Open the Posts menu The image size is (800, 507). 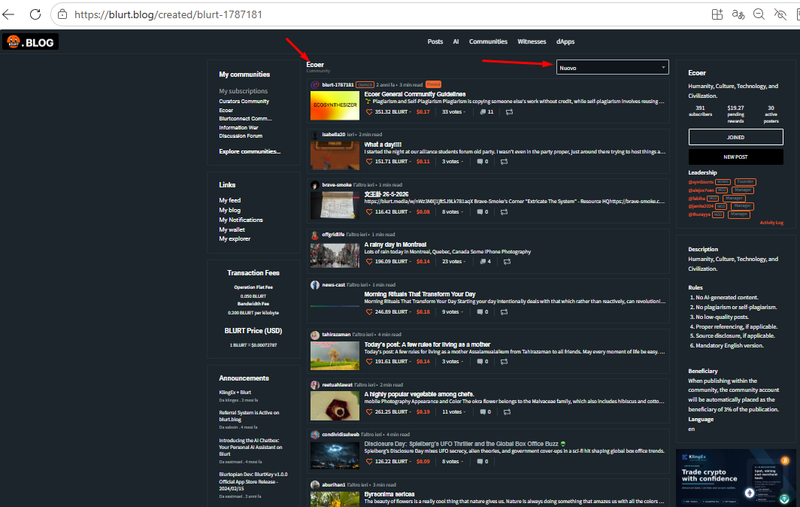pos(435,42)
